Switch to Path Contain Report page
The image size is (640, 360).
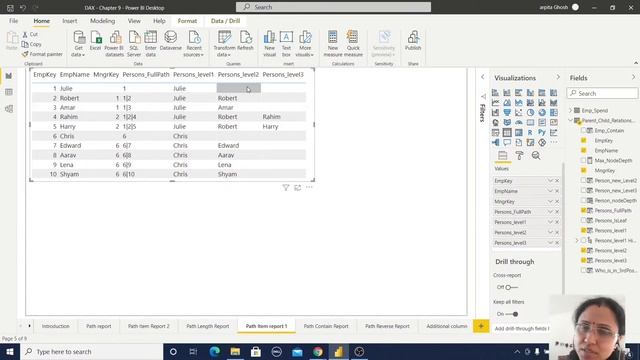(x=326, y=326)
